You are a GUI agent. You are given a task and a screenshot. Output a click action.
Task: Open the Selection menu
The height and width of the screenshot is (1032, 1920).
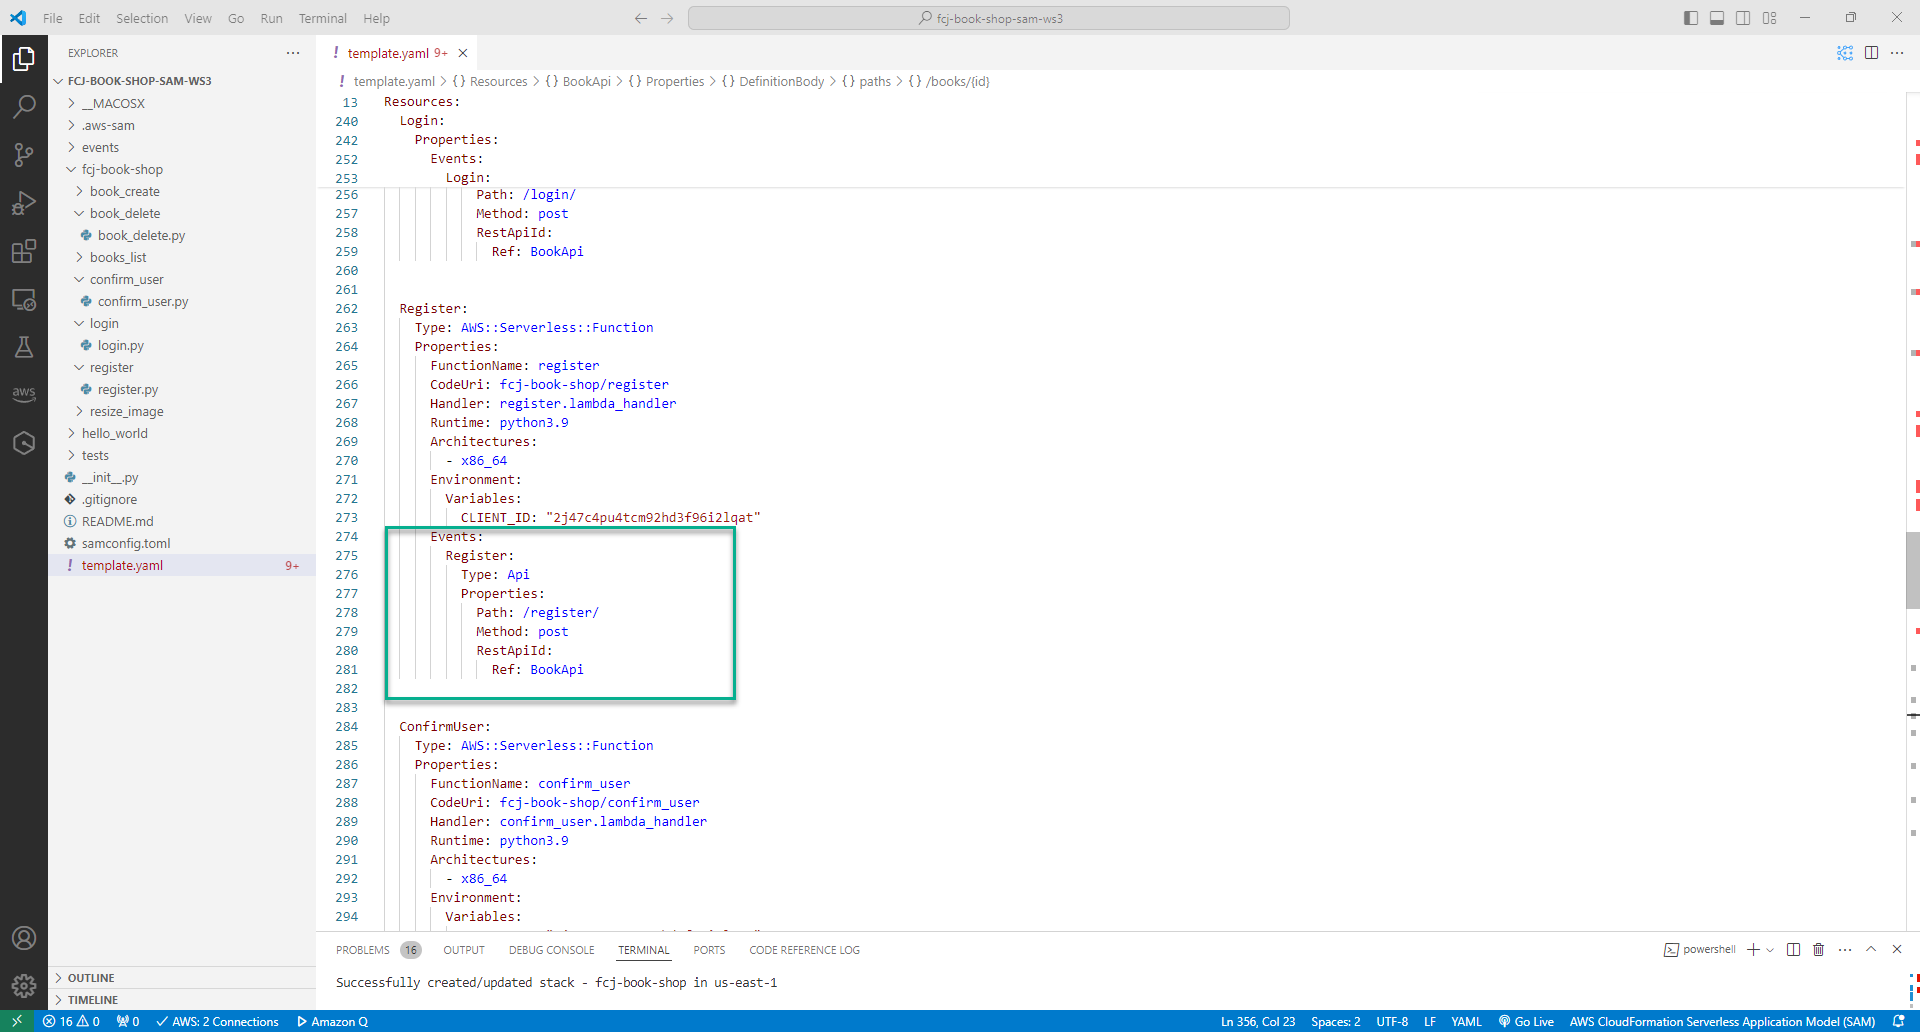pyautogui.click(x=142, y=18)
